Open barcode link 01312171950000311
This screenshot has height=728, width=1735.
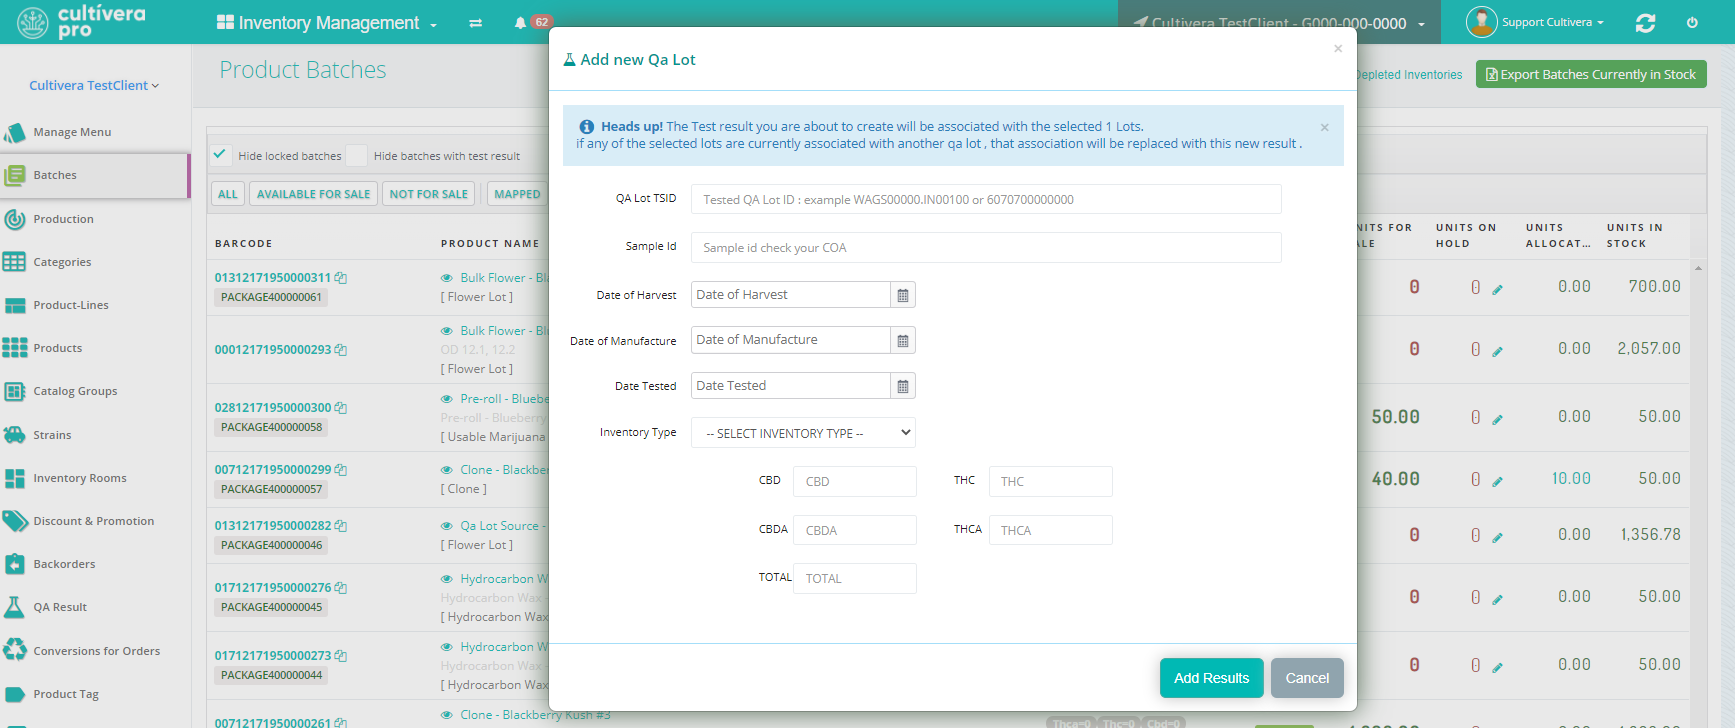tap(273, 278)
